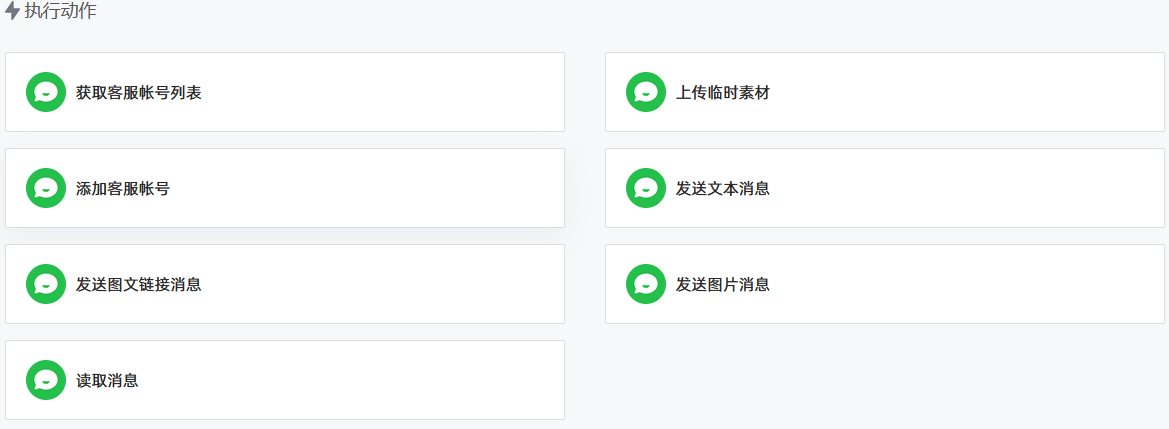Click the chat bubble icon beside 读取消息
This screenshot has width=1169, height=429.
pos(46,380)
